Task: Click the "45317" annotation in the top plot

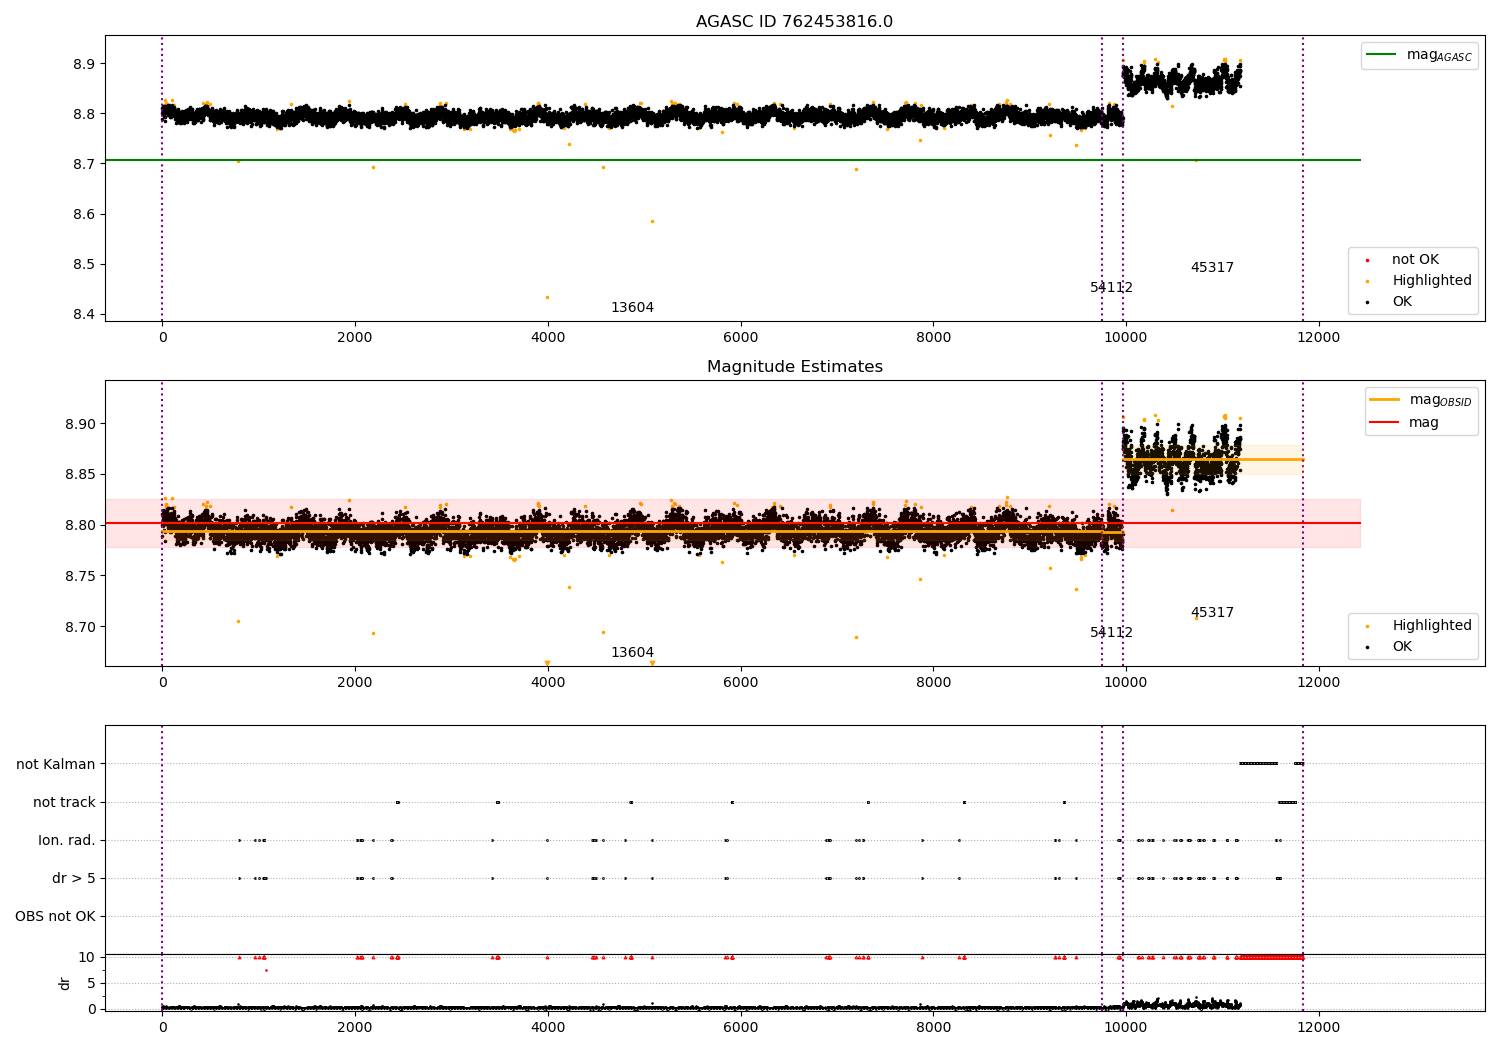Action: (1212, 268)
